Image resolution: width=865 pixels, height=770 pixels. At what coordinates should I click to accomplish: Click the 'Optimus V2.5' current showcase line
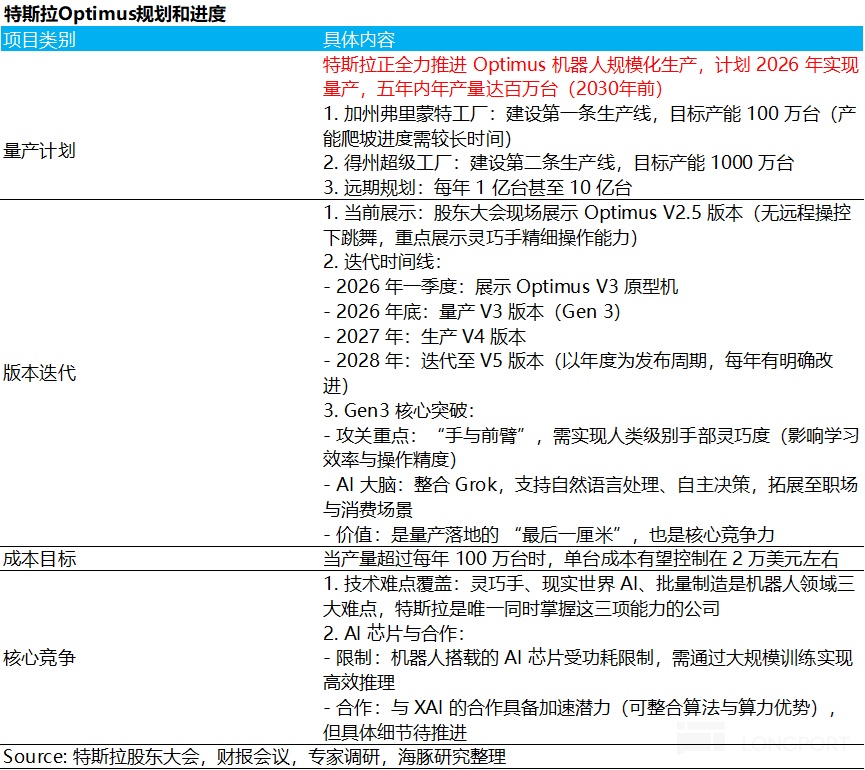coord(590,213)
